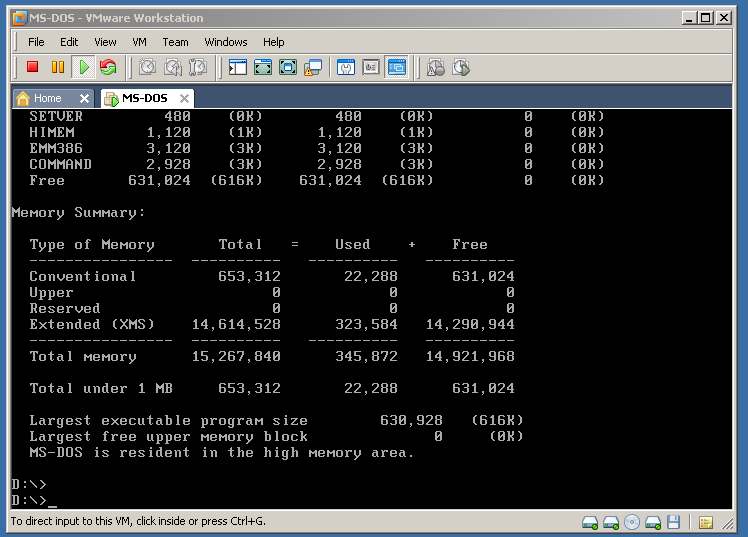Click the 'Total memory' row label
This screenshot has width=748, height=537.
click(x=83, y=356)
